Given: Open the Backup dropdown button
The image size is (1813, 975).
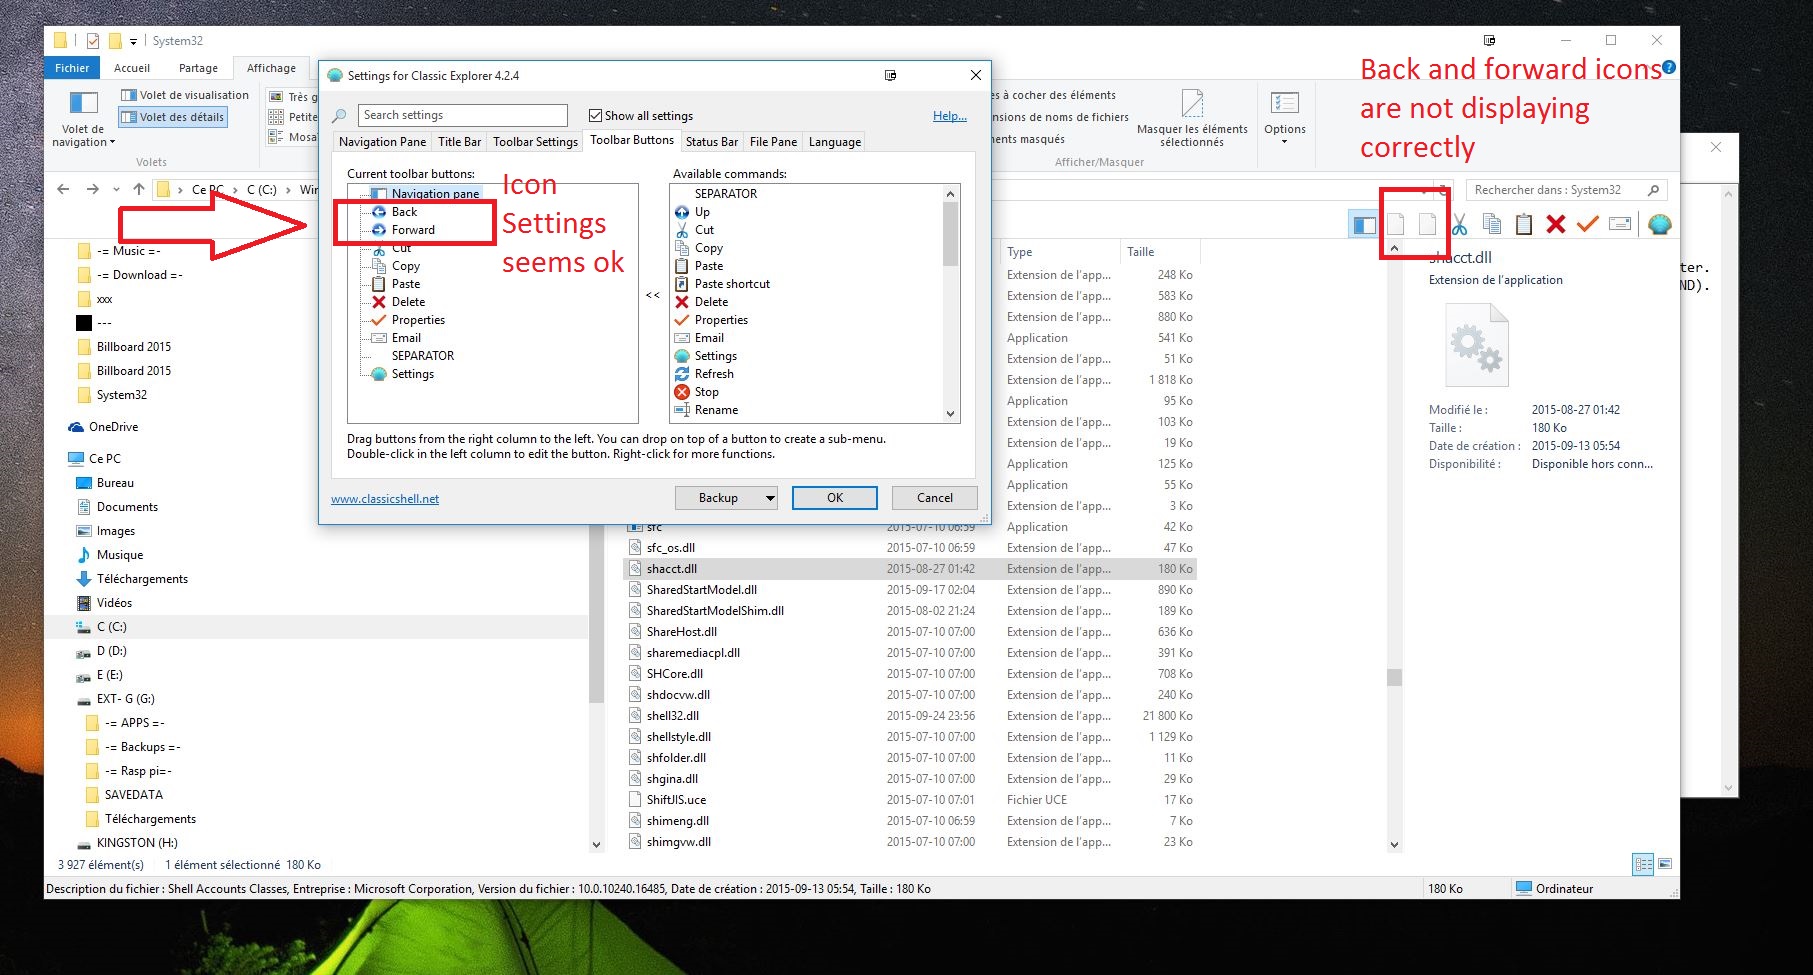Looking at the screenshot, I should click(x=769, y=498).
